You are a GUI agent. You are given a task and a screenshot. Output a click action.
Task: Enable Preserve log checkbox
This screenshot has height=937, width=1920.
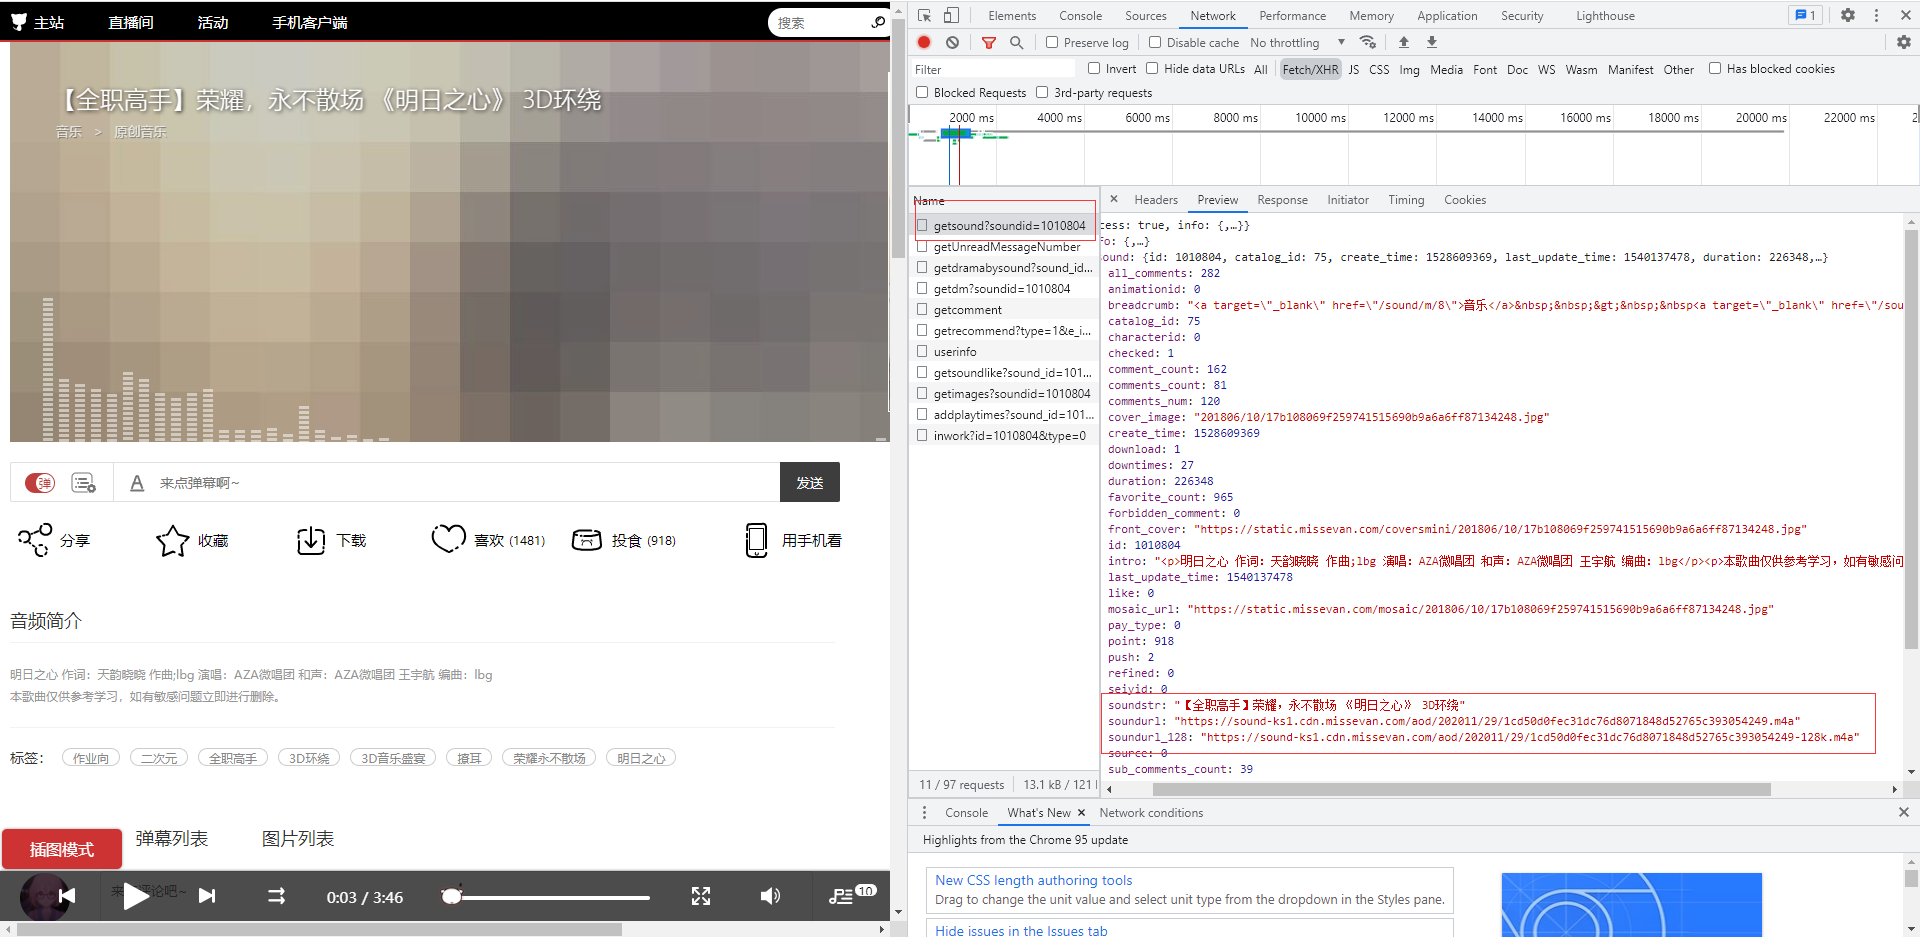1052,42
